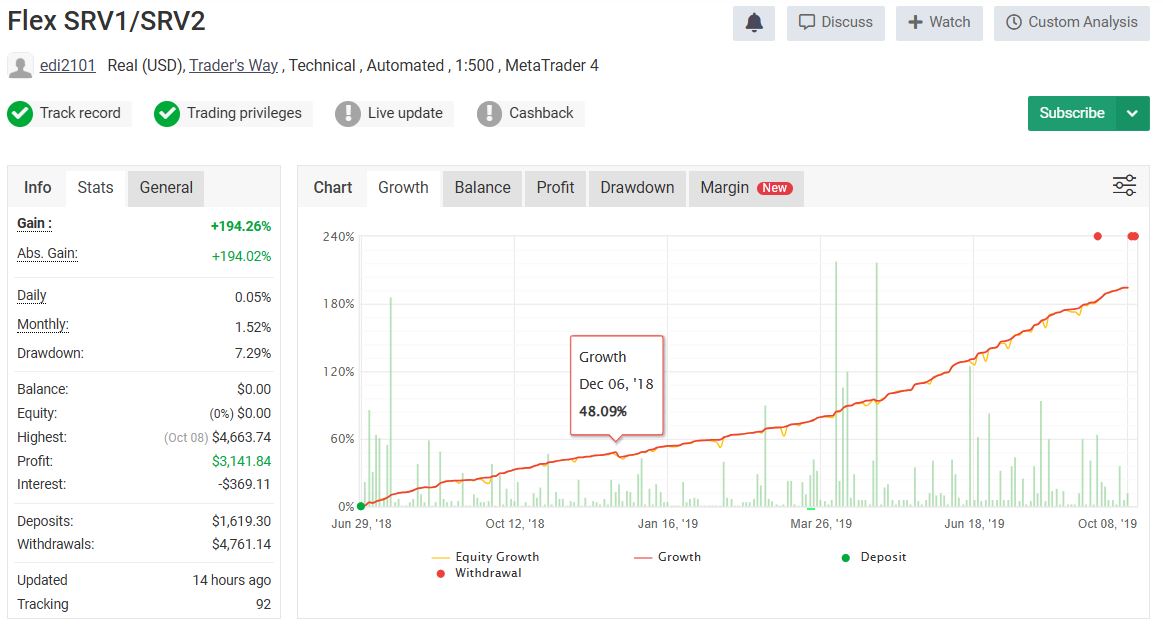Expand the Abs. Gain details
This screenshot has width=1163, height=628.
[x=47, y=254]
